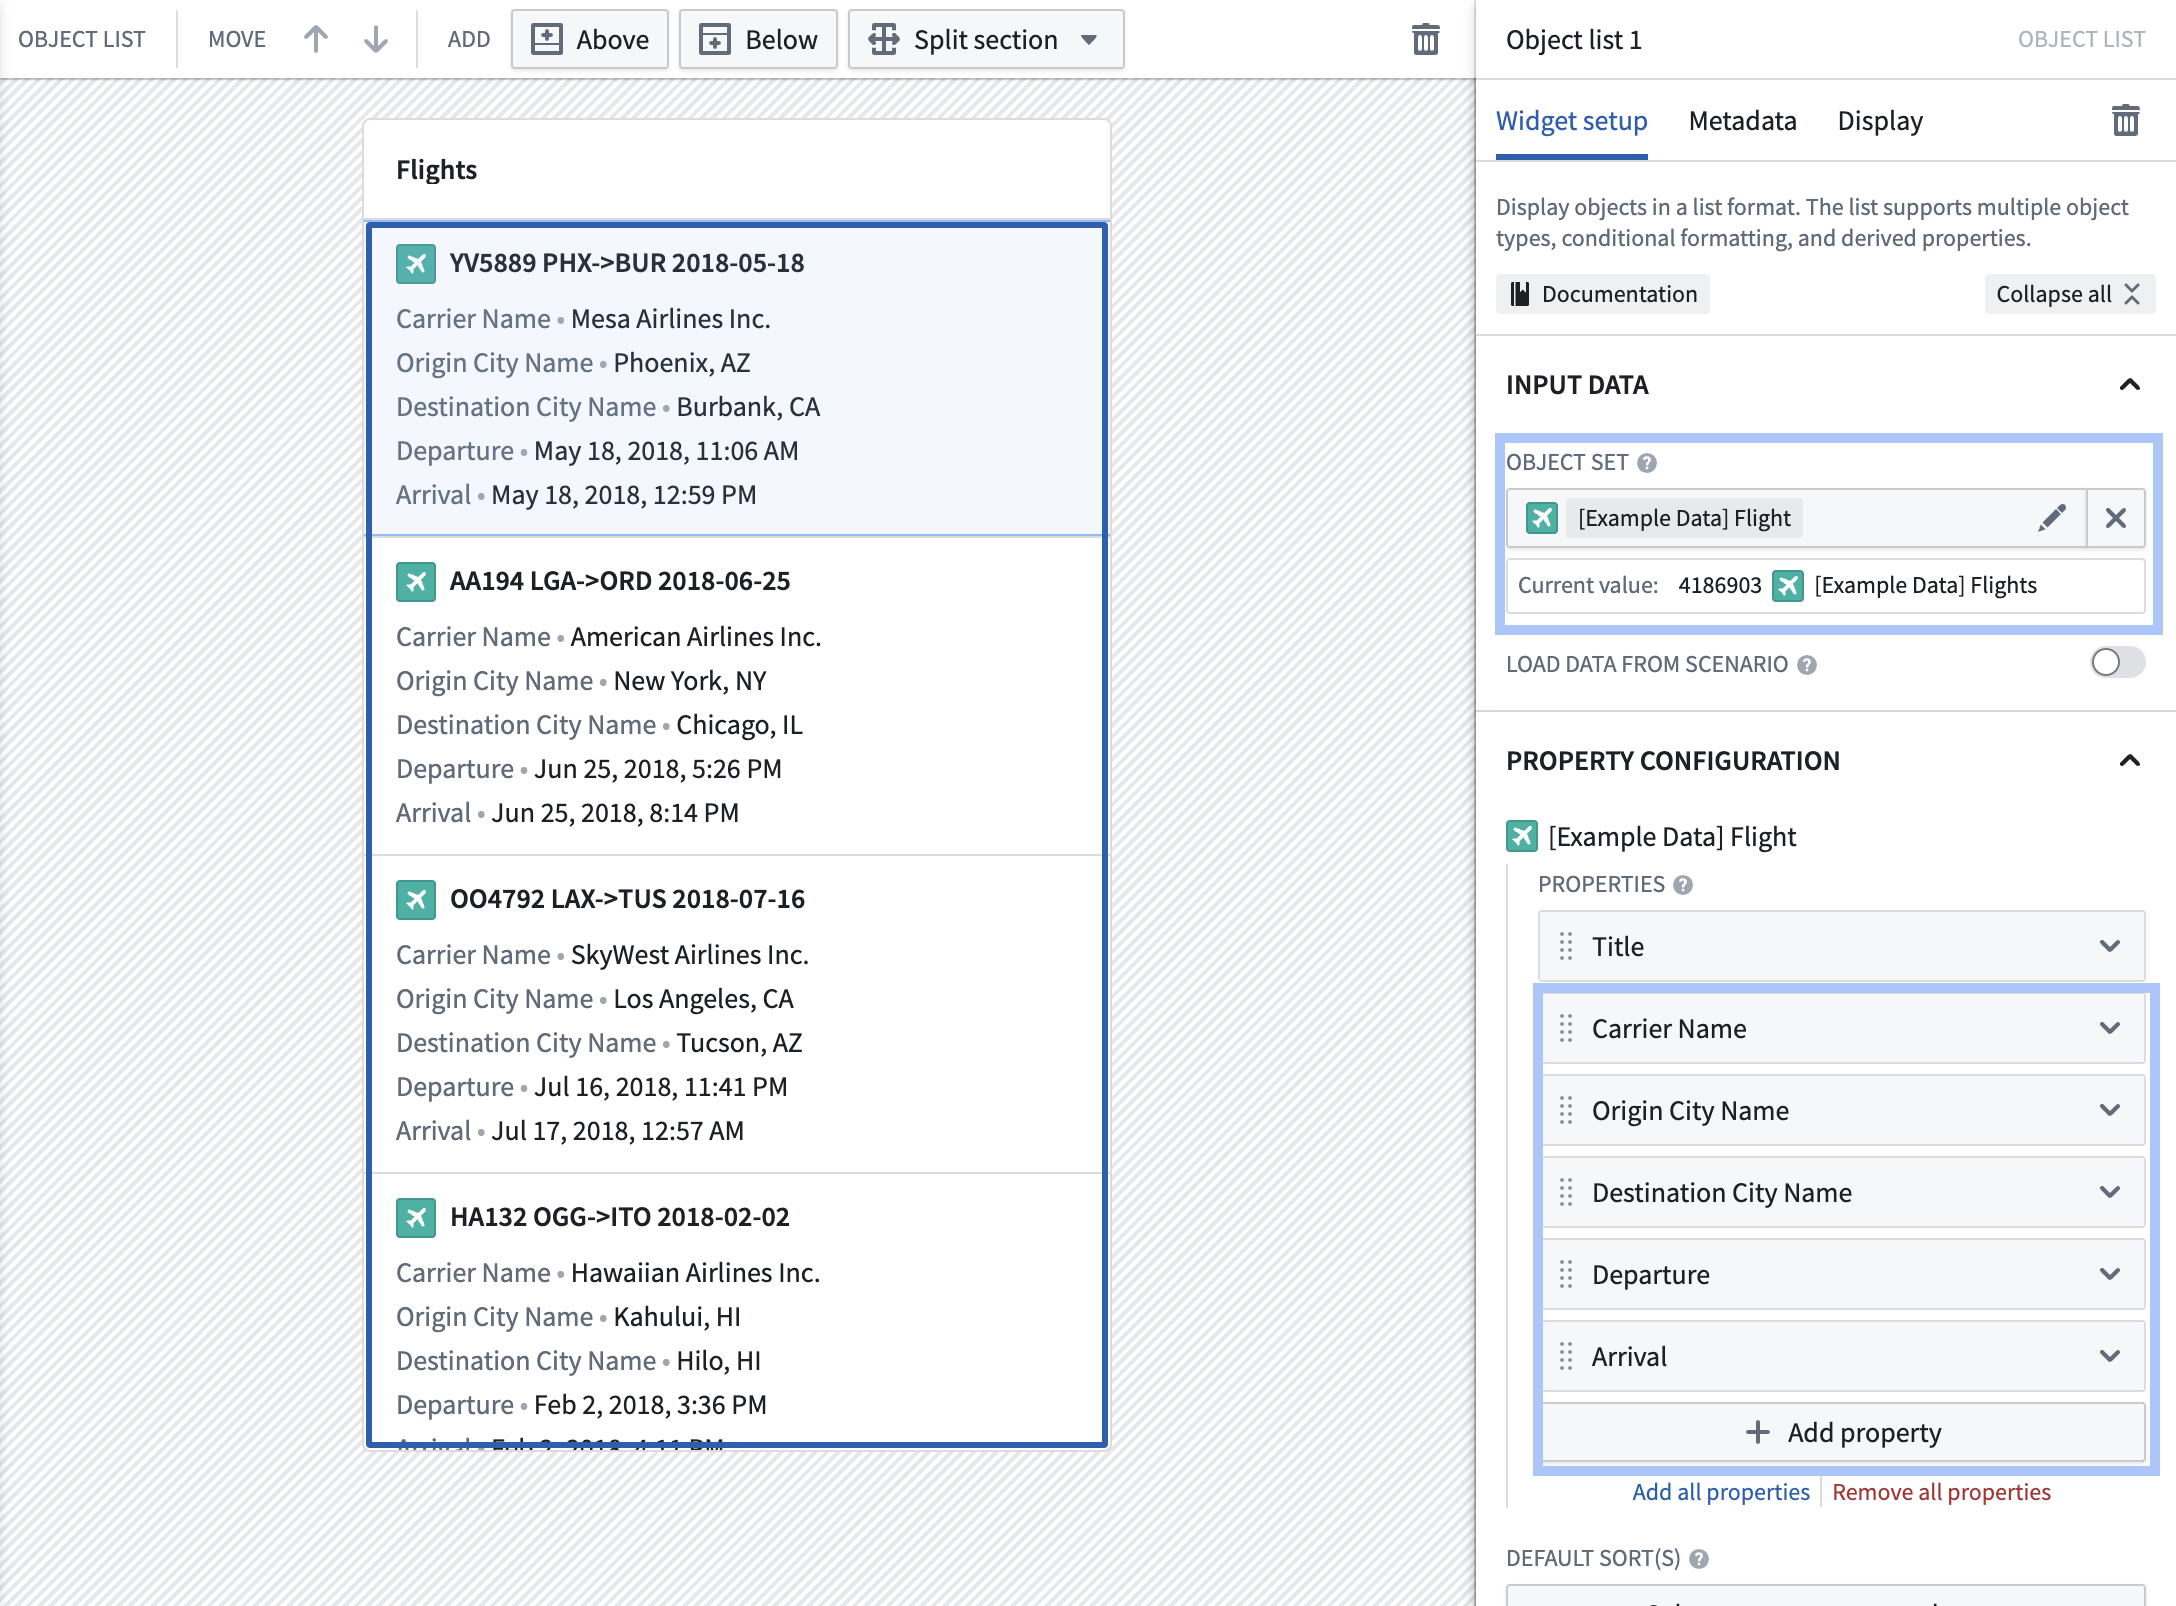The width and height of the screenshot is (2176, 1606).
Task: Click Remove all properties link
Action: click(1941, 1492)
